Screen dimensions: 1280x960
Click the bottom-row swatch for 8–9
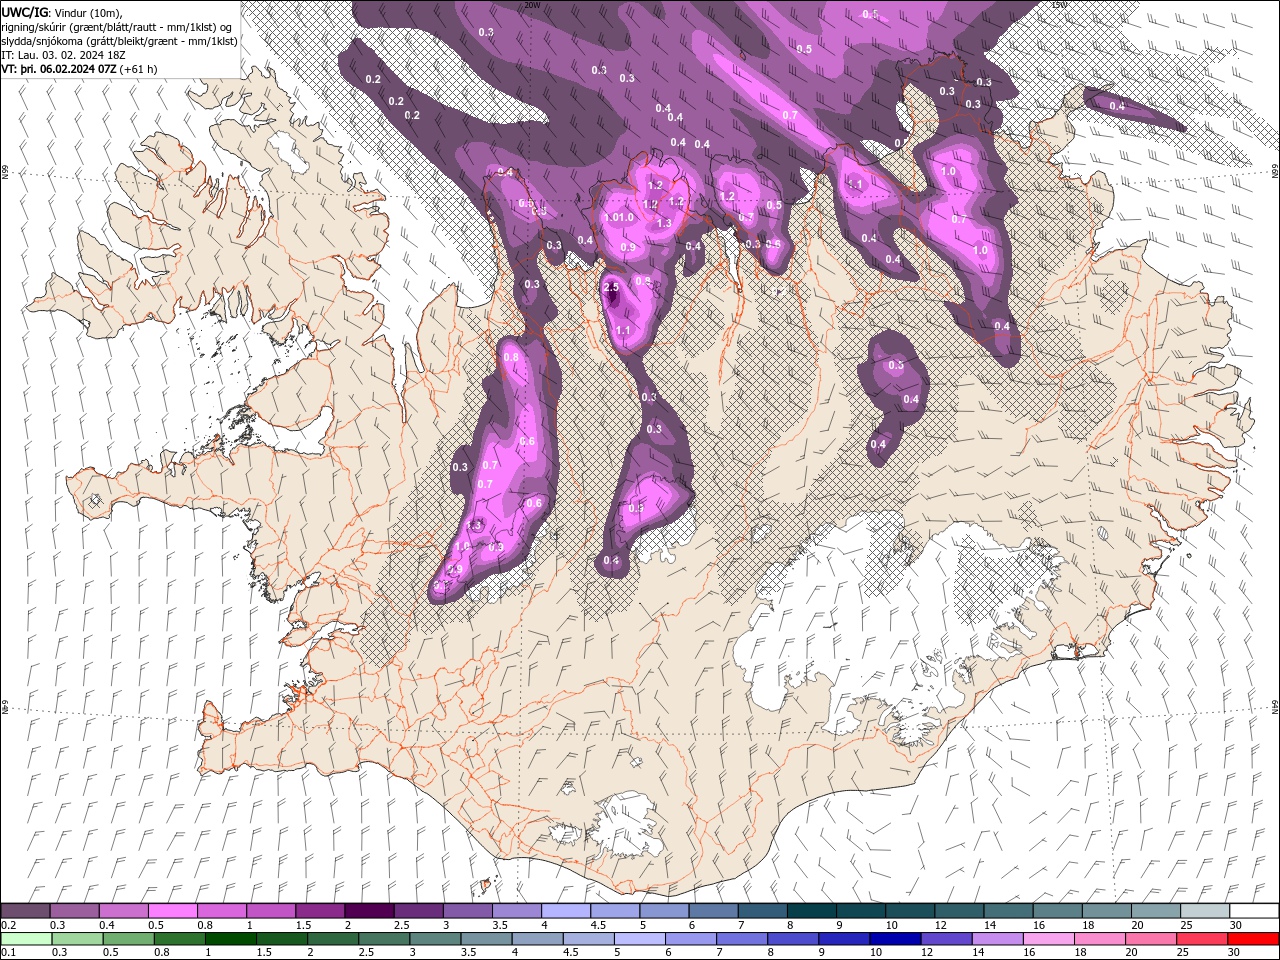coord(793,939)
